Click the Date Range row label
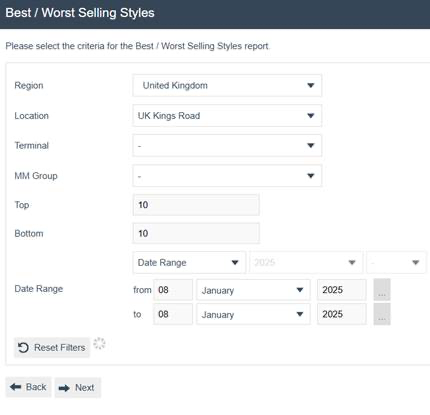This screenshot has height=415, width=430. click(x=39, y=289)
